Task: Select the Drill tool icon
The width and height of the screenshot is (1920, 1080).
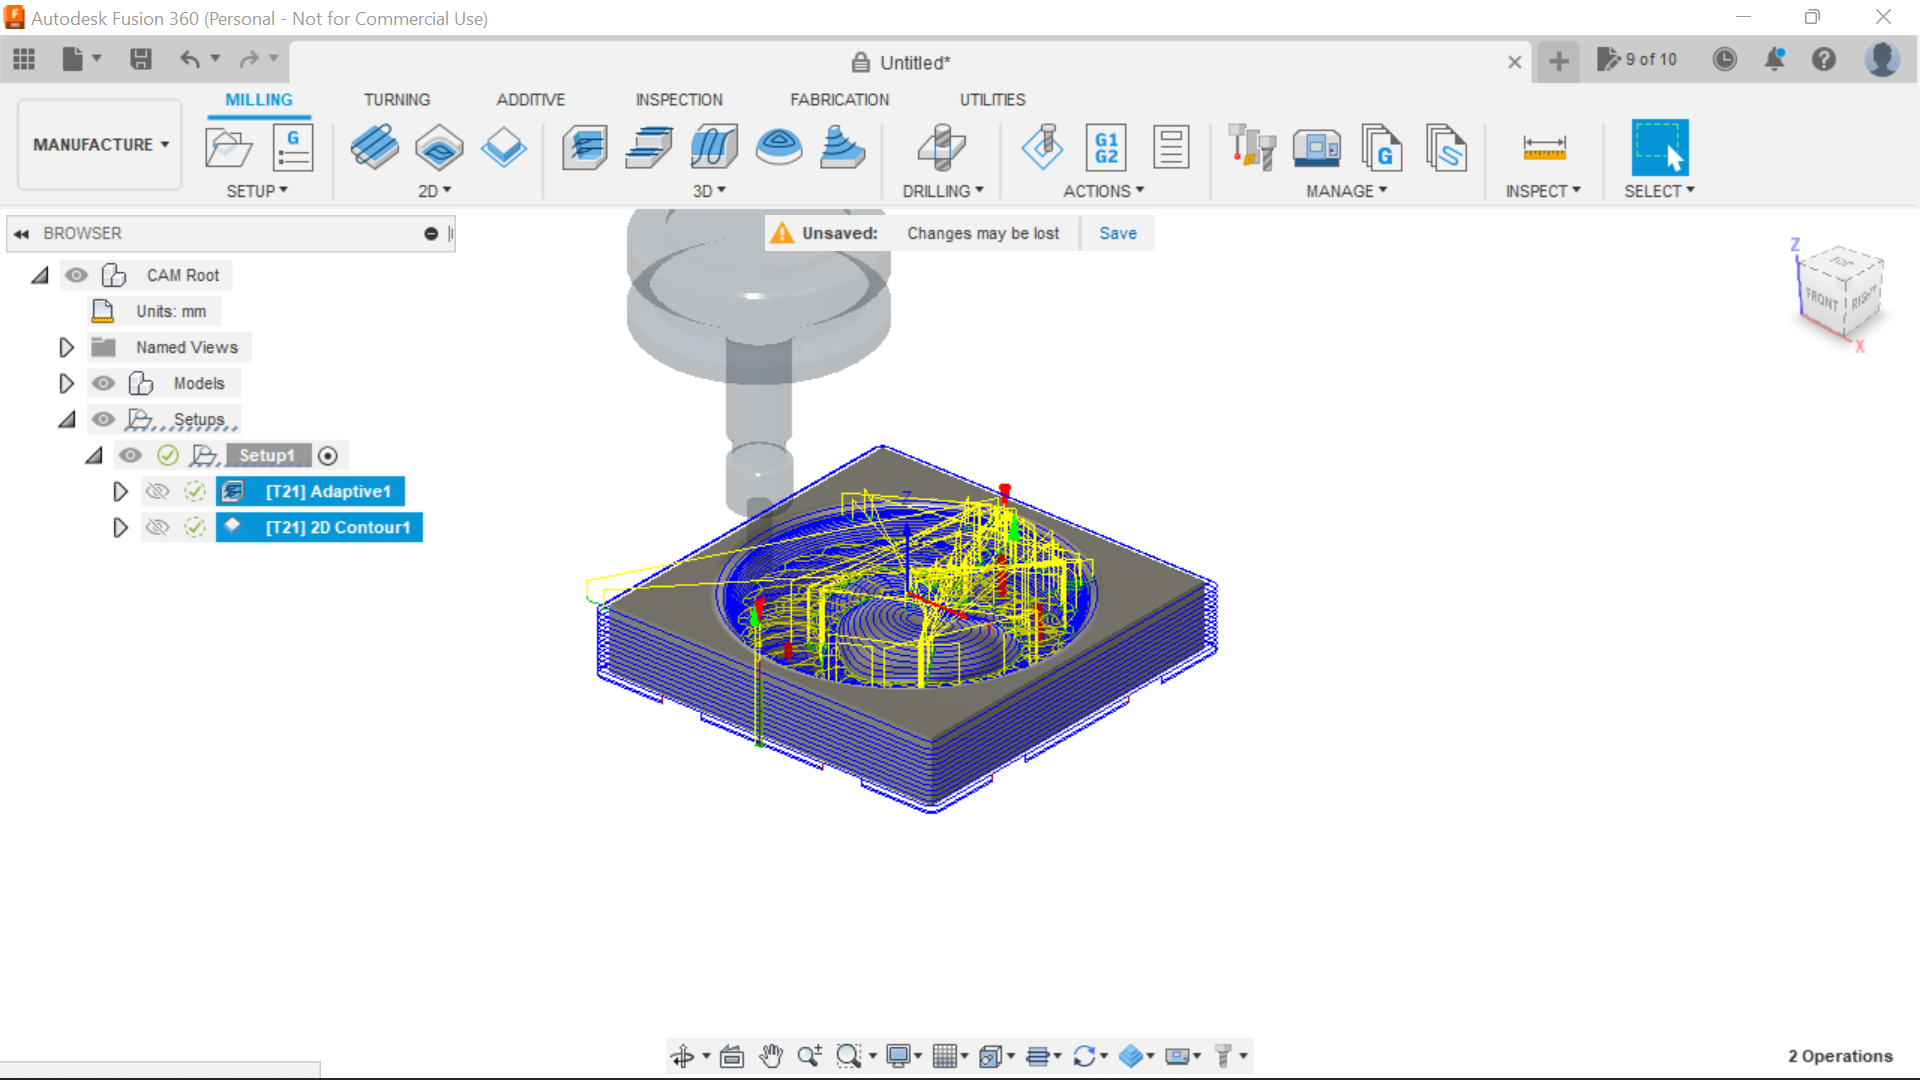Action: 941,148
